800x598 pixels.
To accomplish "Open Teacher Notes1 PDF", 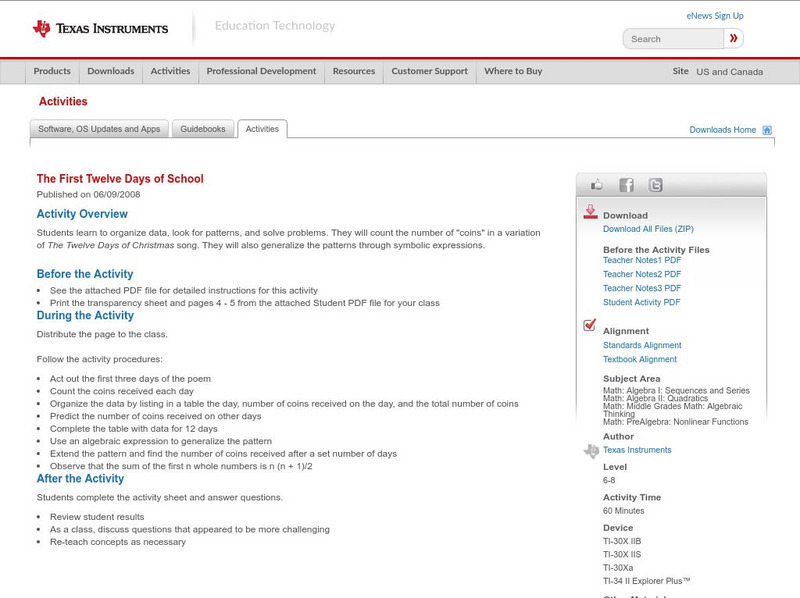I will coord(642,260).
